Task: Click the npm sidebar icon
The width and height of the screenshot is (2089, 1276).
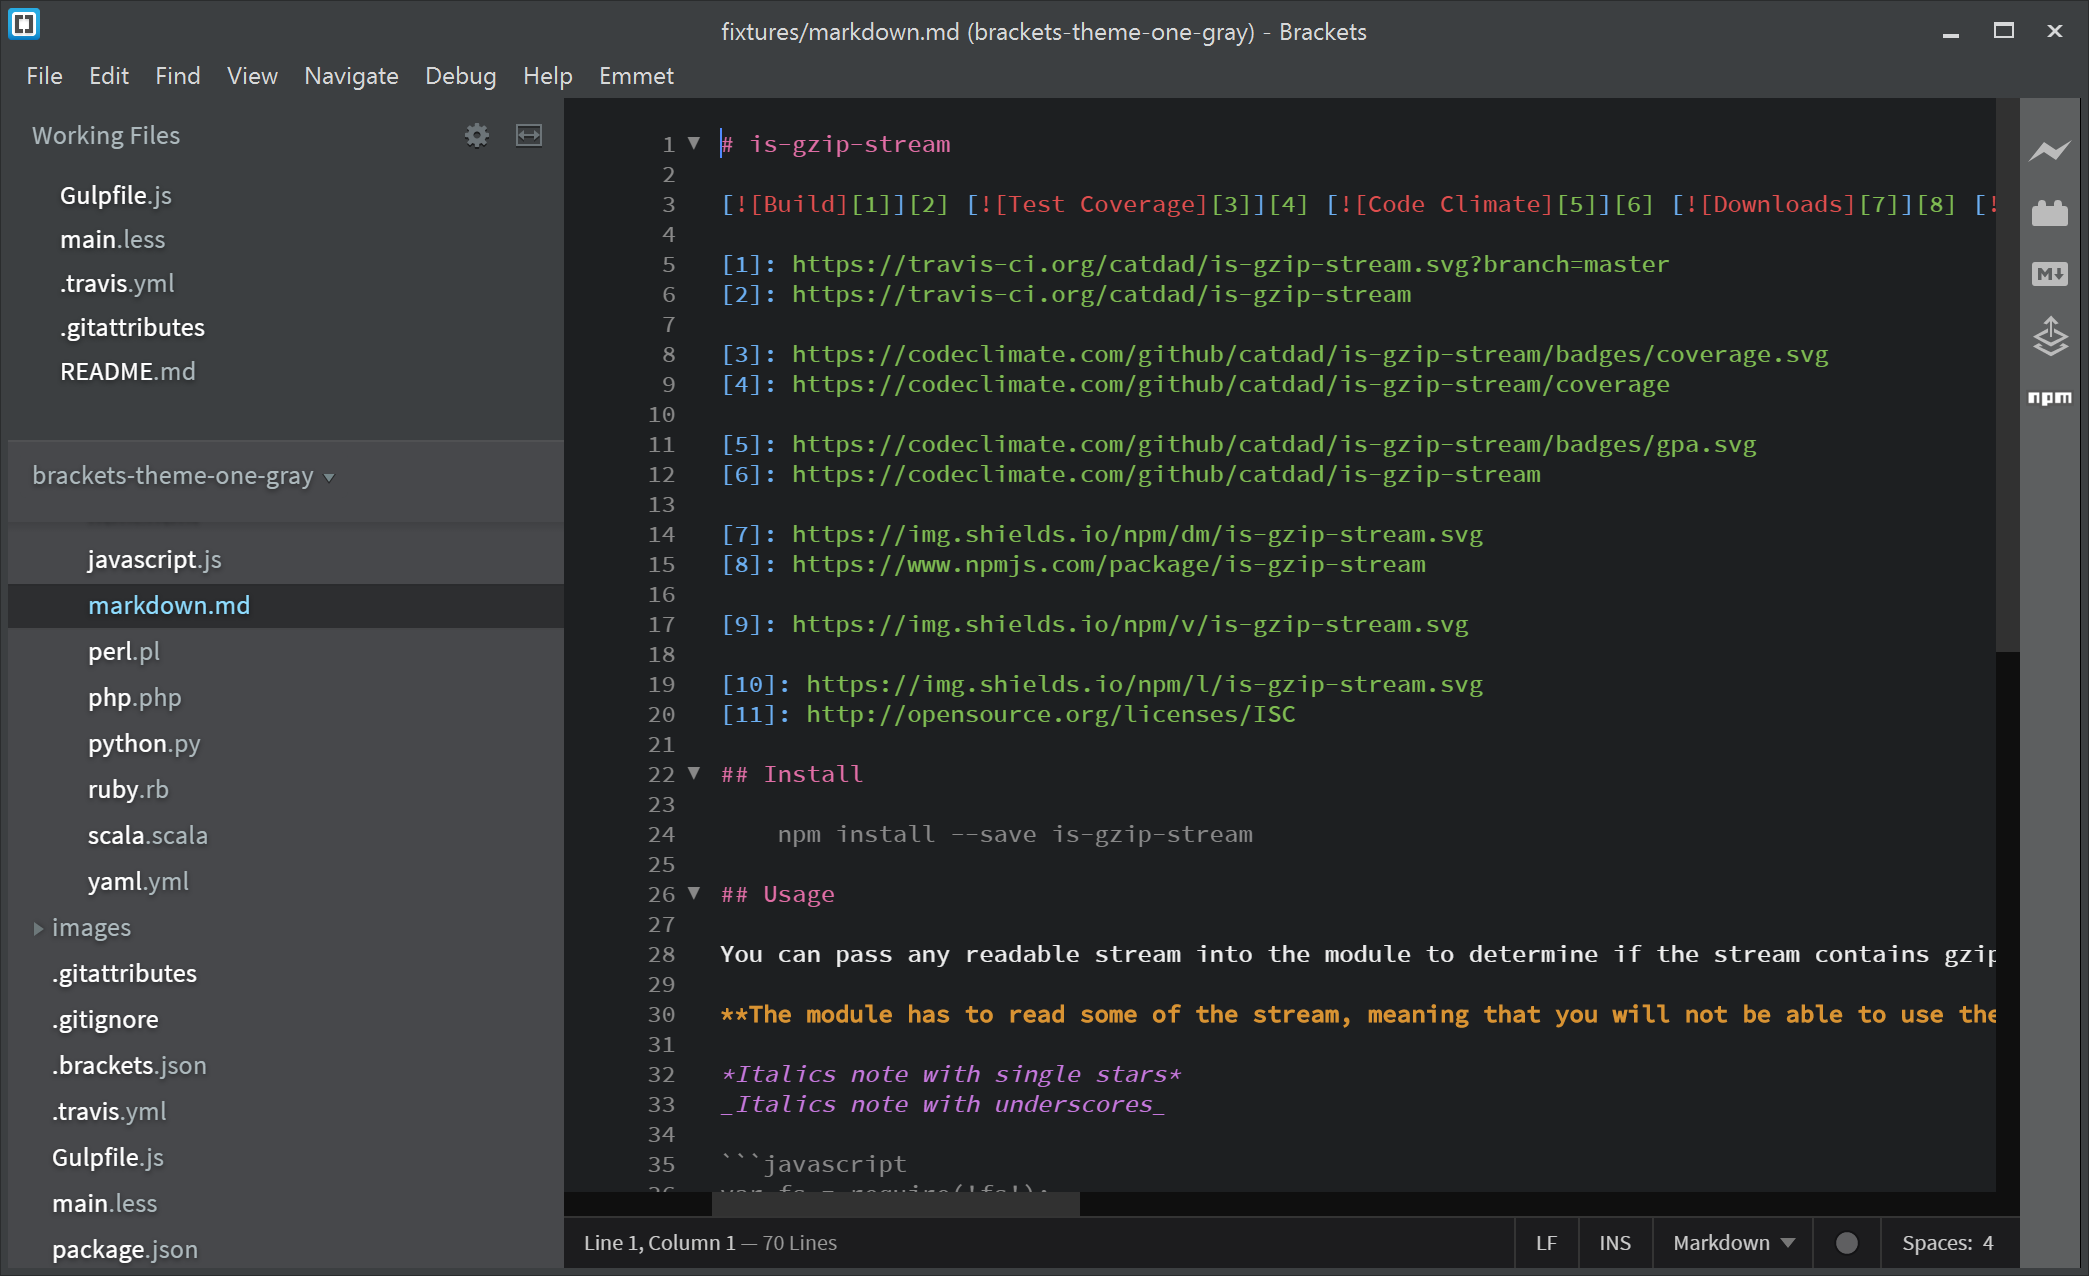Action: tap(2051, 397)
